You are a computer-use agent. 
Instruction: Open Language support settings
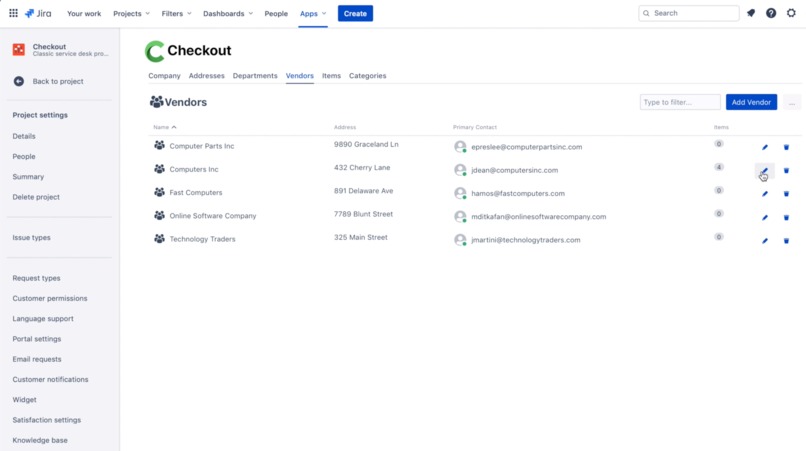pos(43,319)
